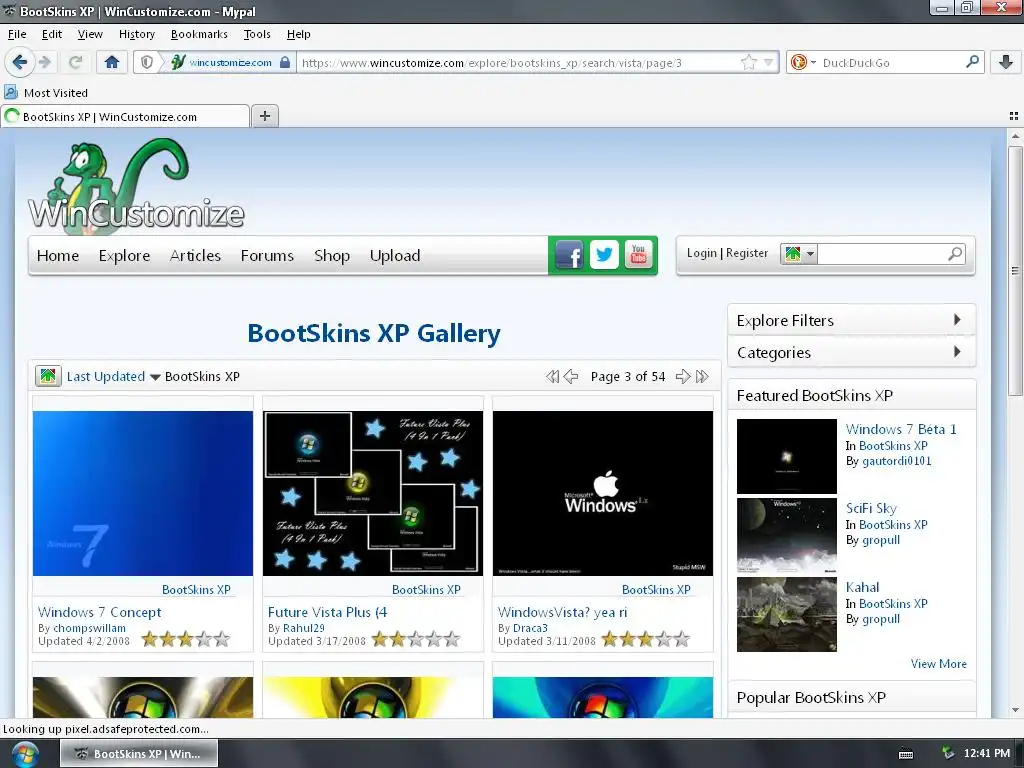Go to previous gallery page arrow

(571, 377)
